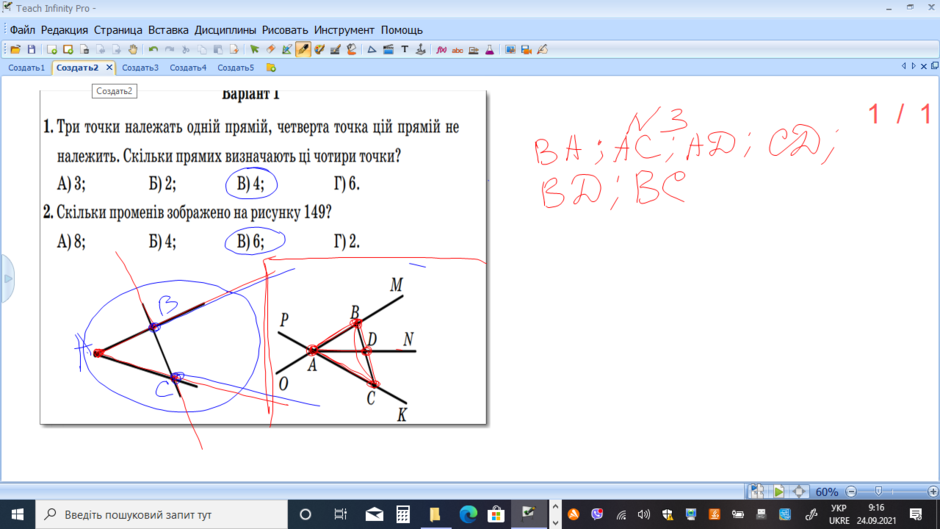
Task: Open the Windows Start menu
Action: pos(17,514)
